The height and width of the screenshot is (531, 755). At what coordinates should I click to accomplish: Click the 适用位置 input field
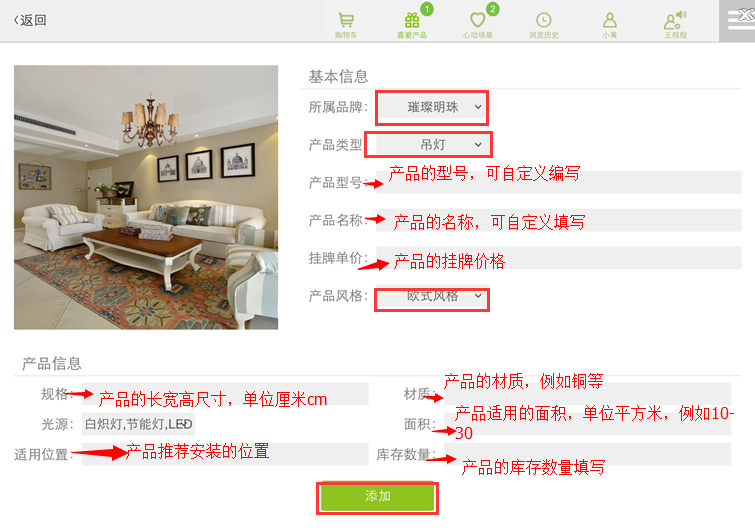225,454
